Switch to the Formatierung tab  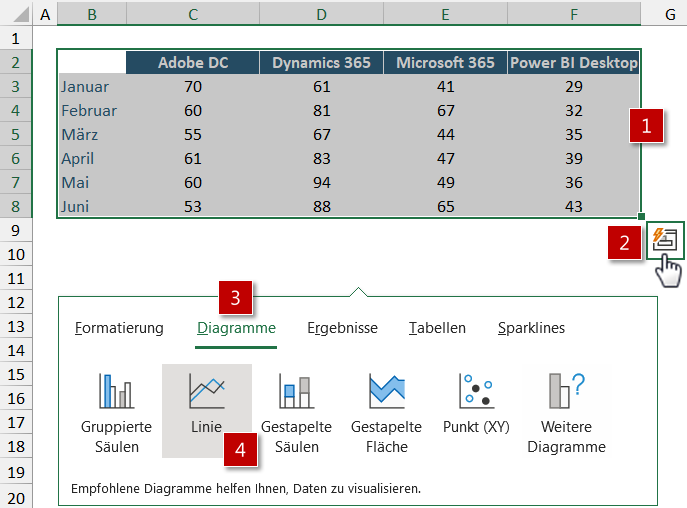tap(118, 328)
